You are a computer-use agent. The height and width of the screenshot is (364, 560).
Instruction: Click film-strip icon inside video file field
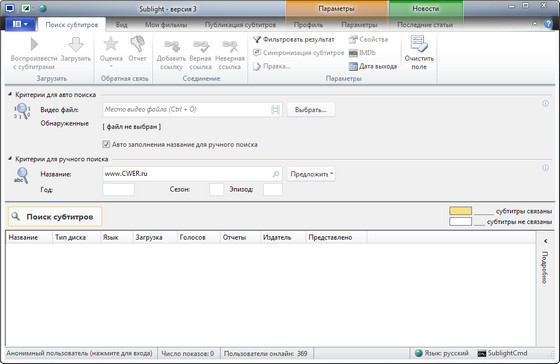[x=275, y=110]
